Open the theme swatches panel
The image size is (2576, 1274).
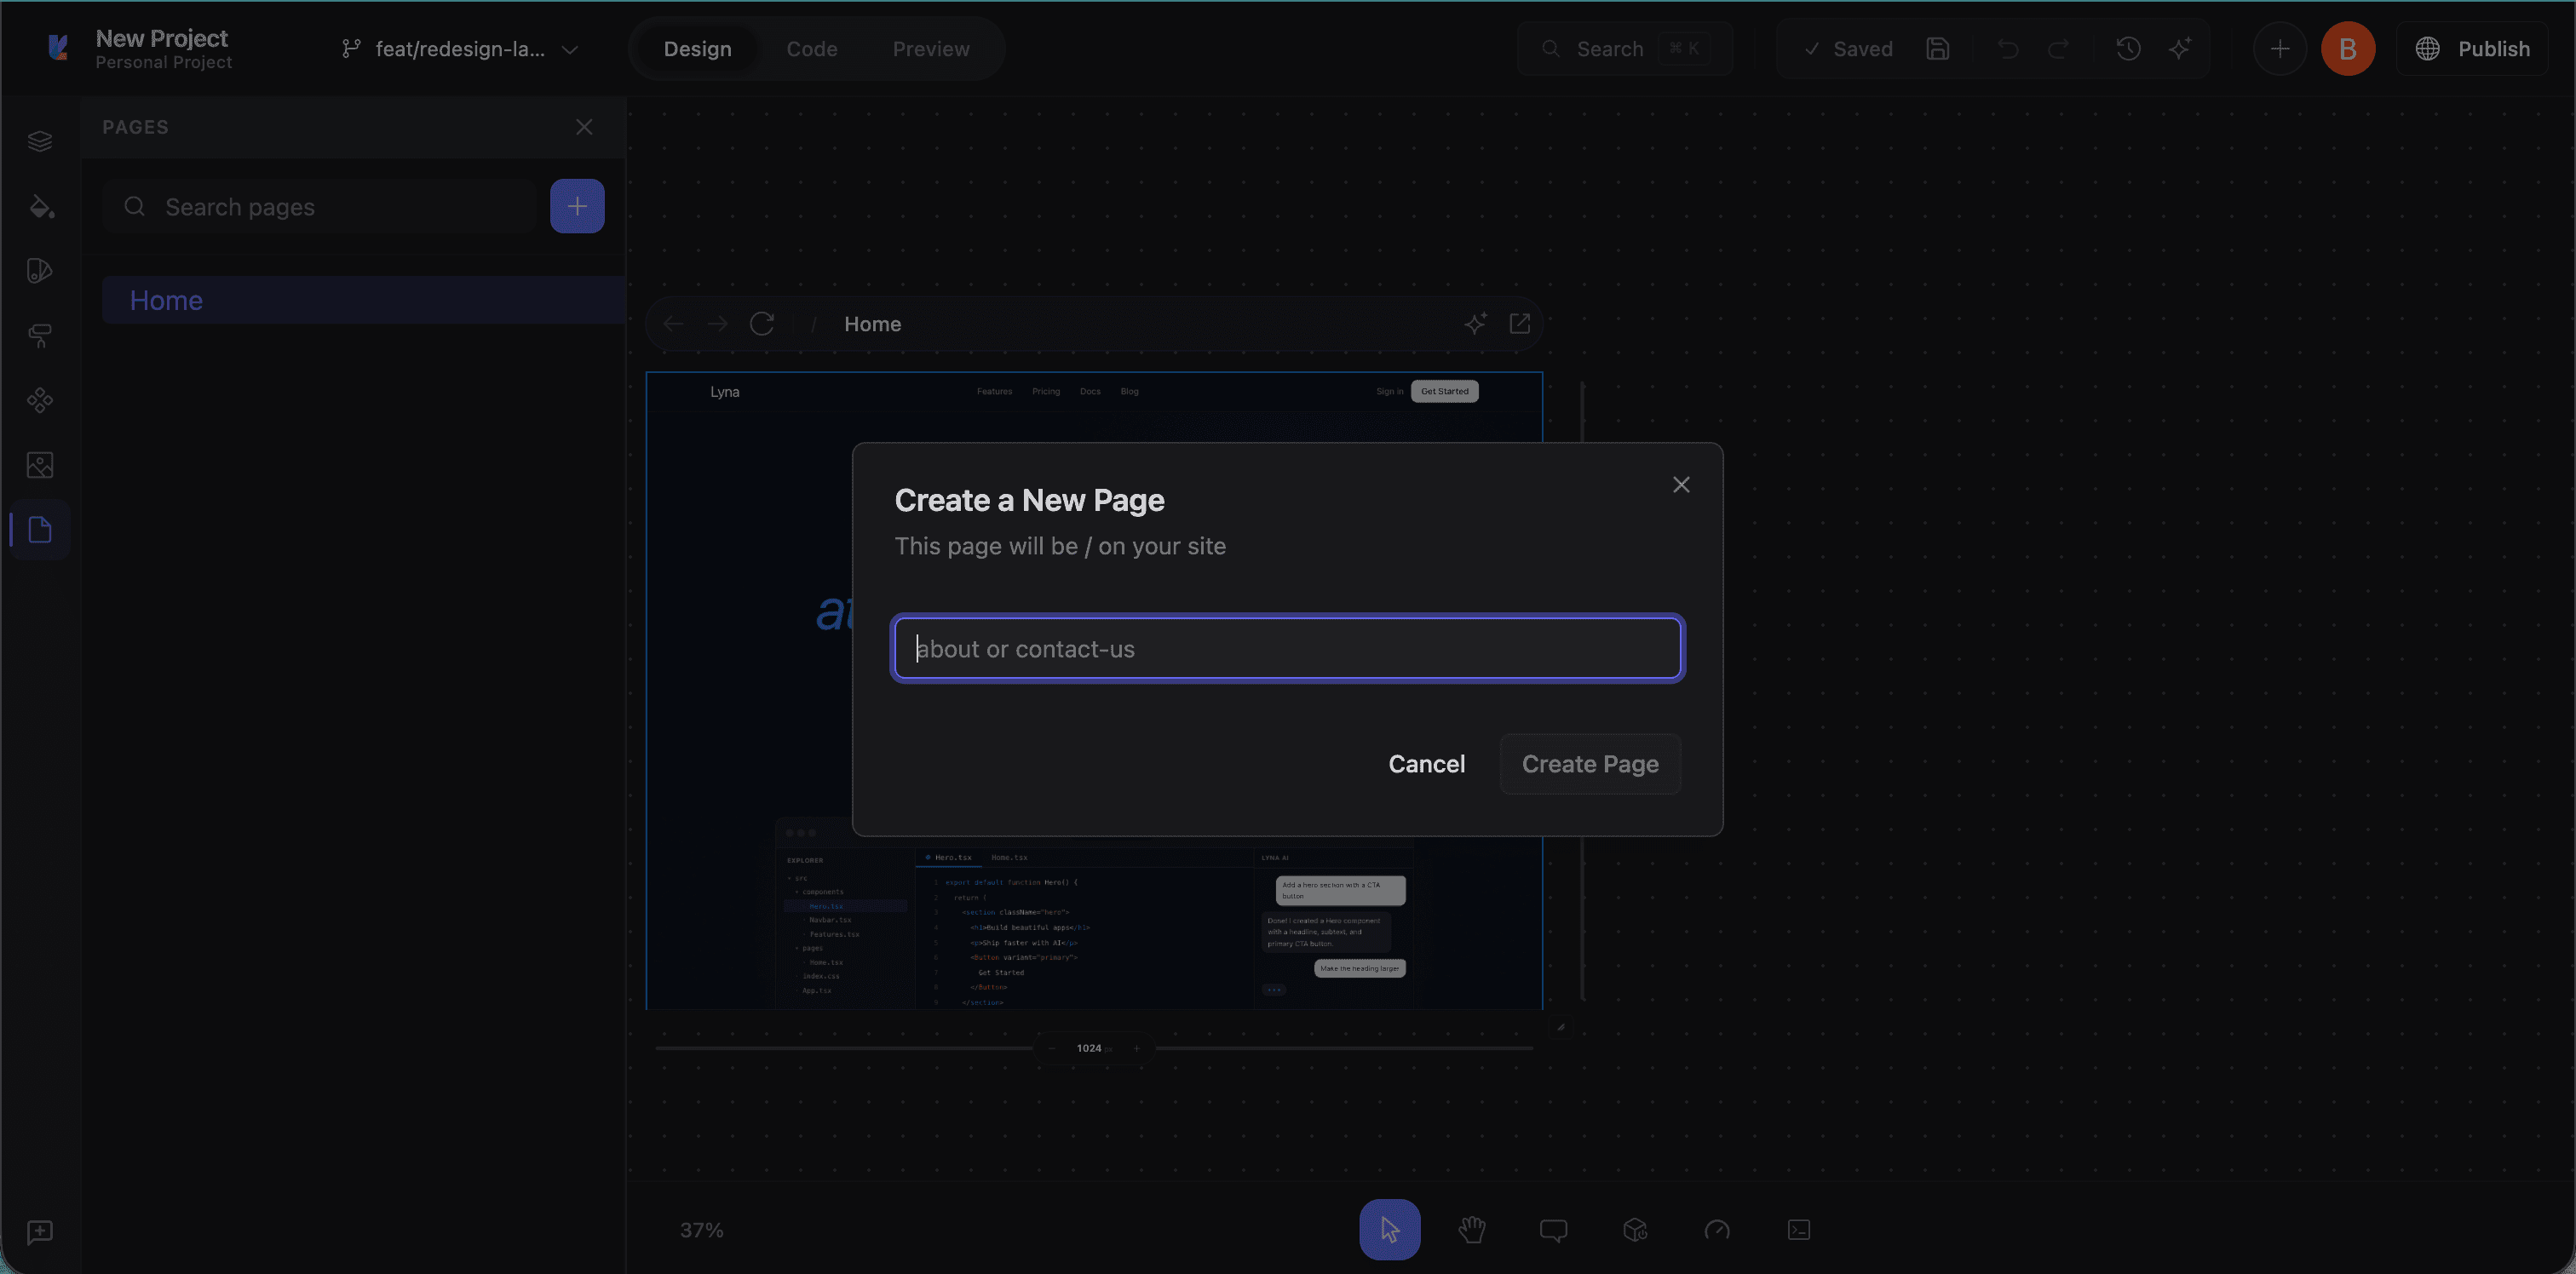(40, 269)
